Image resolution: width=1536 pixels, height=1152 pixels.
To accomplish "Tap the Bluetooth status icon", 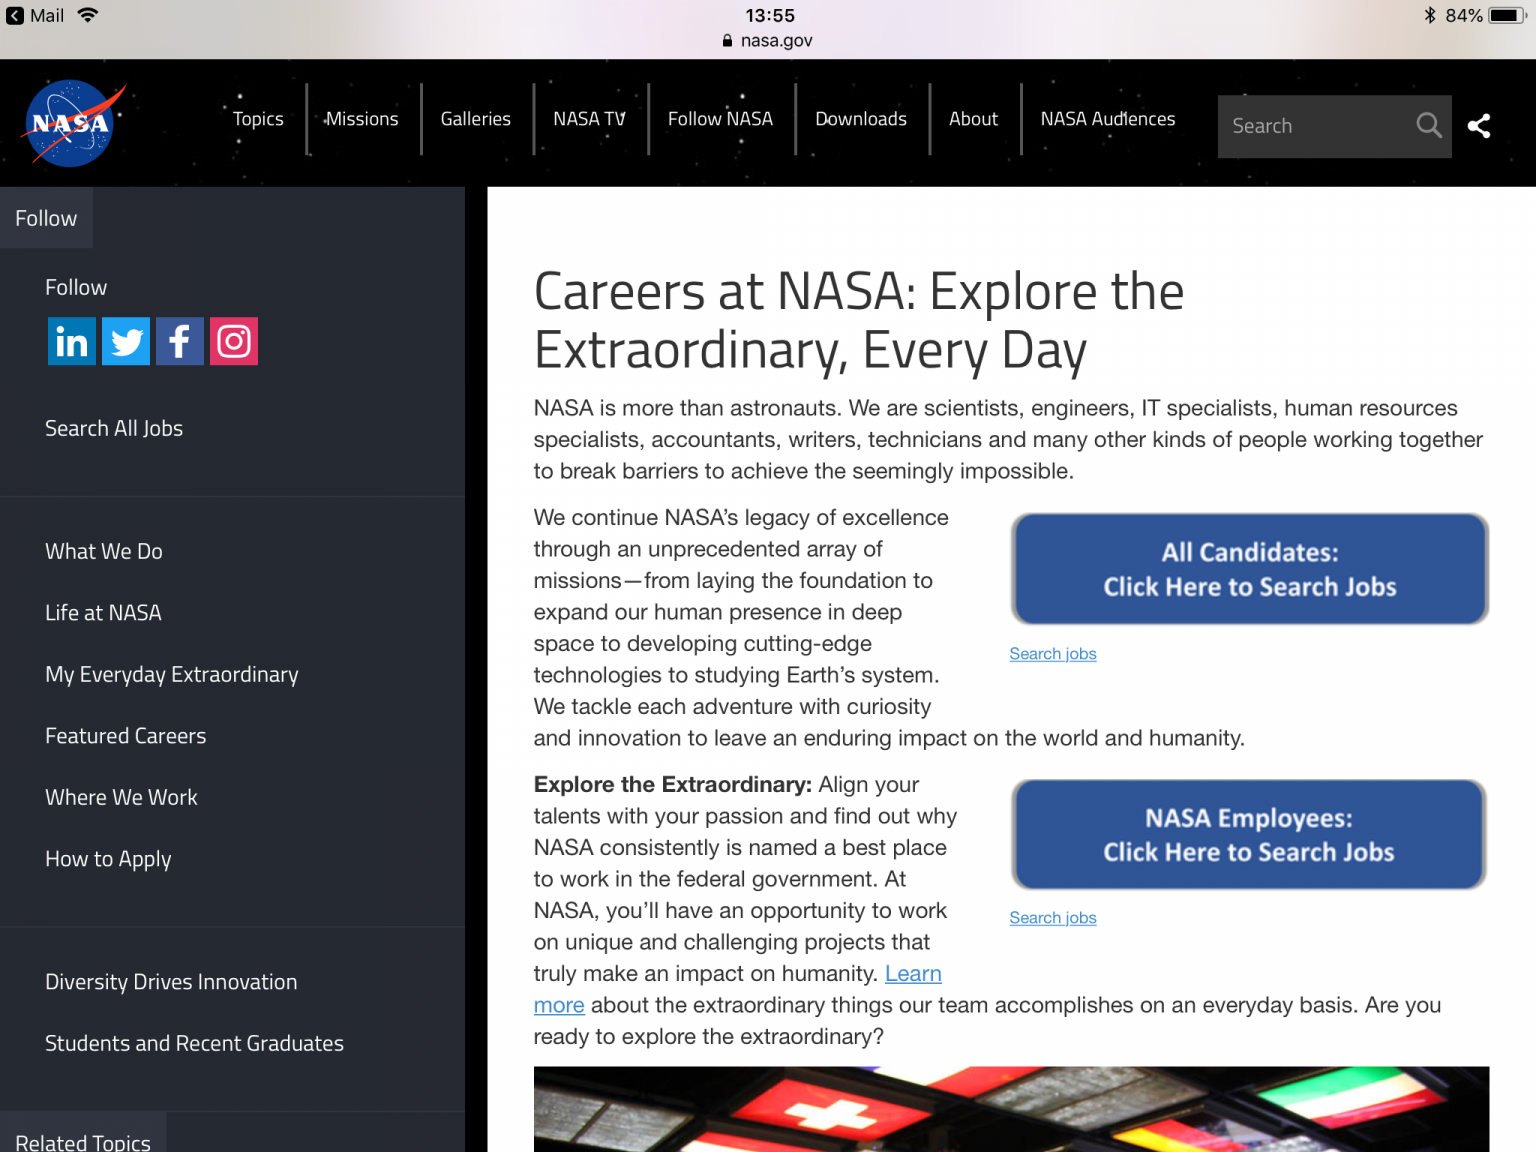I will (1430, 16).
